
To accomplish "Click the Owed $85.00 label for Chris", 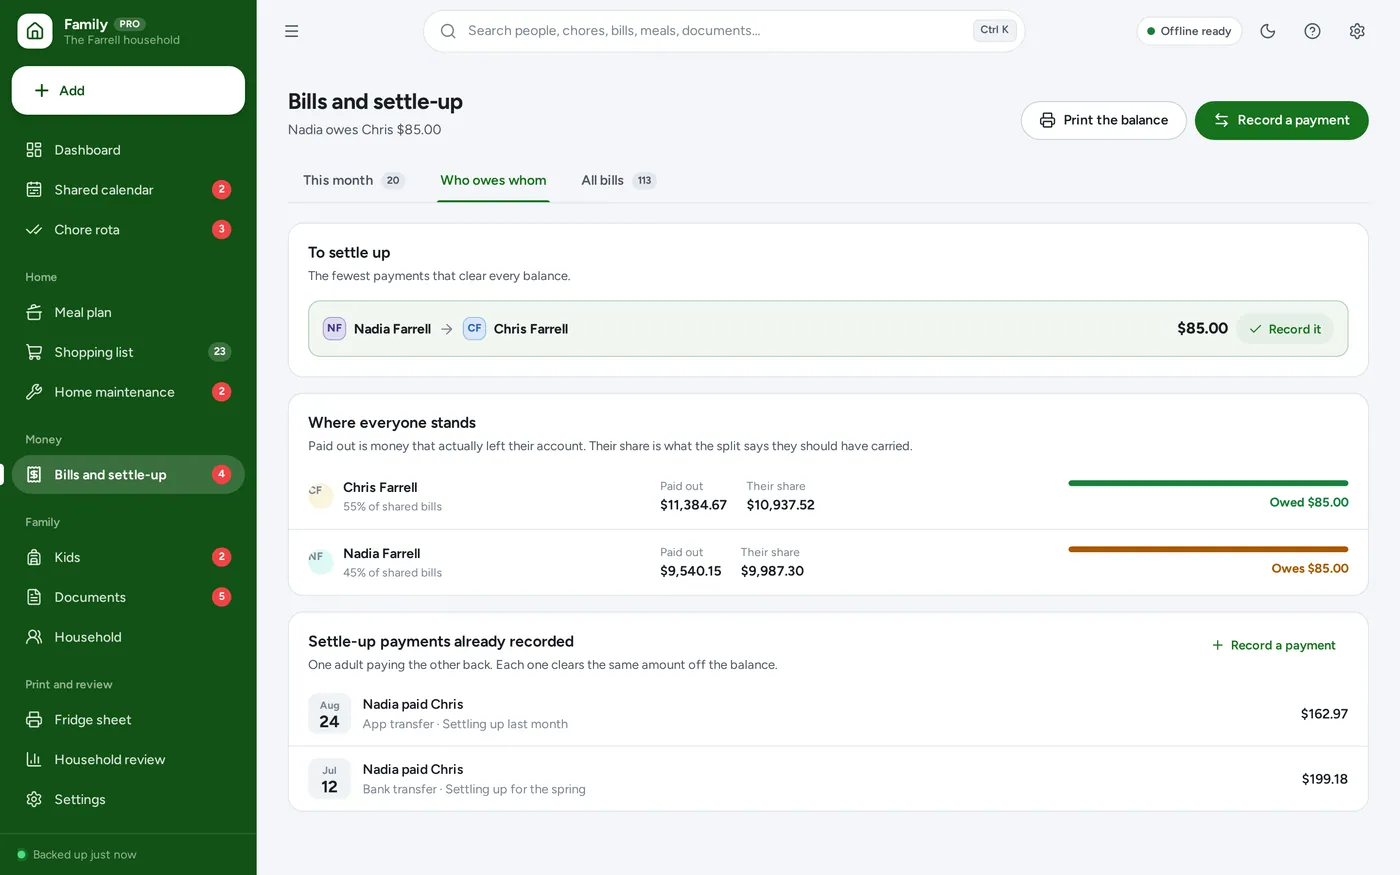I will (1309, 503).
